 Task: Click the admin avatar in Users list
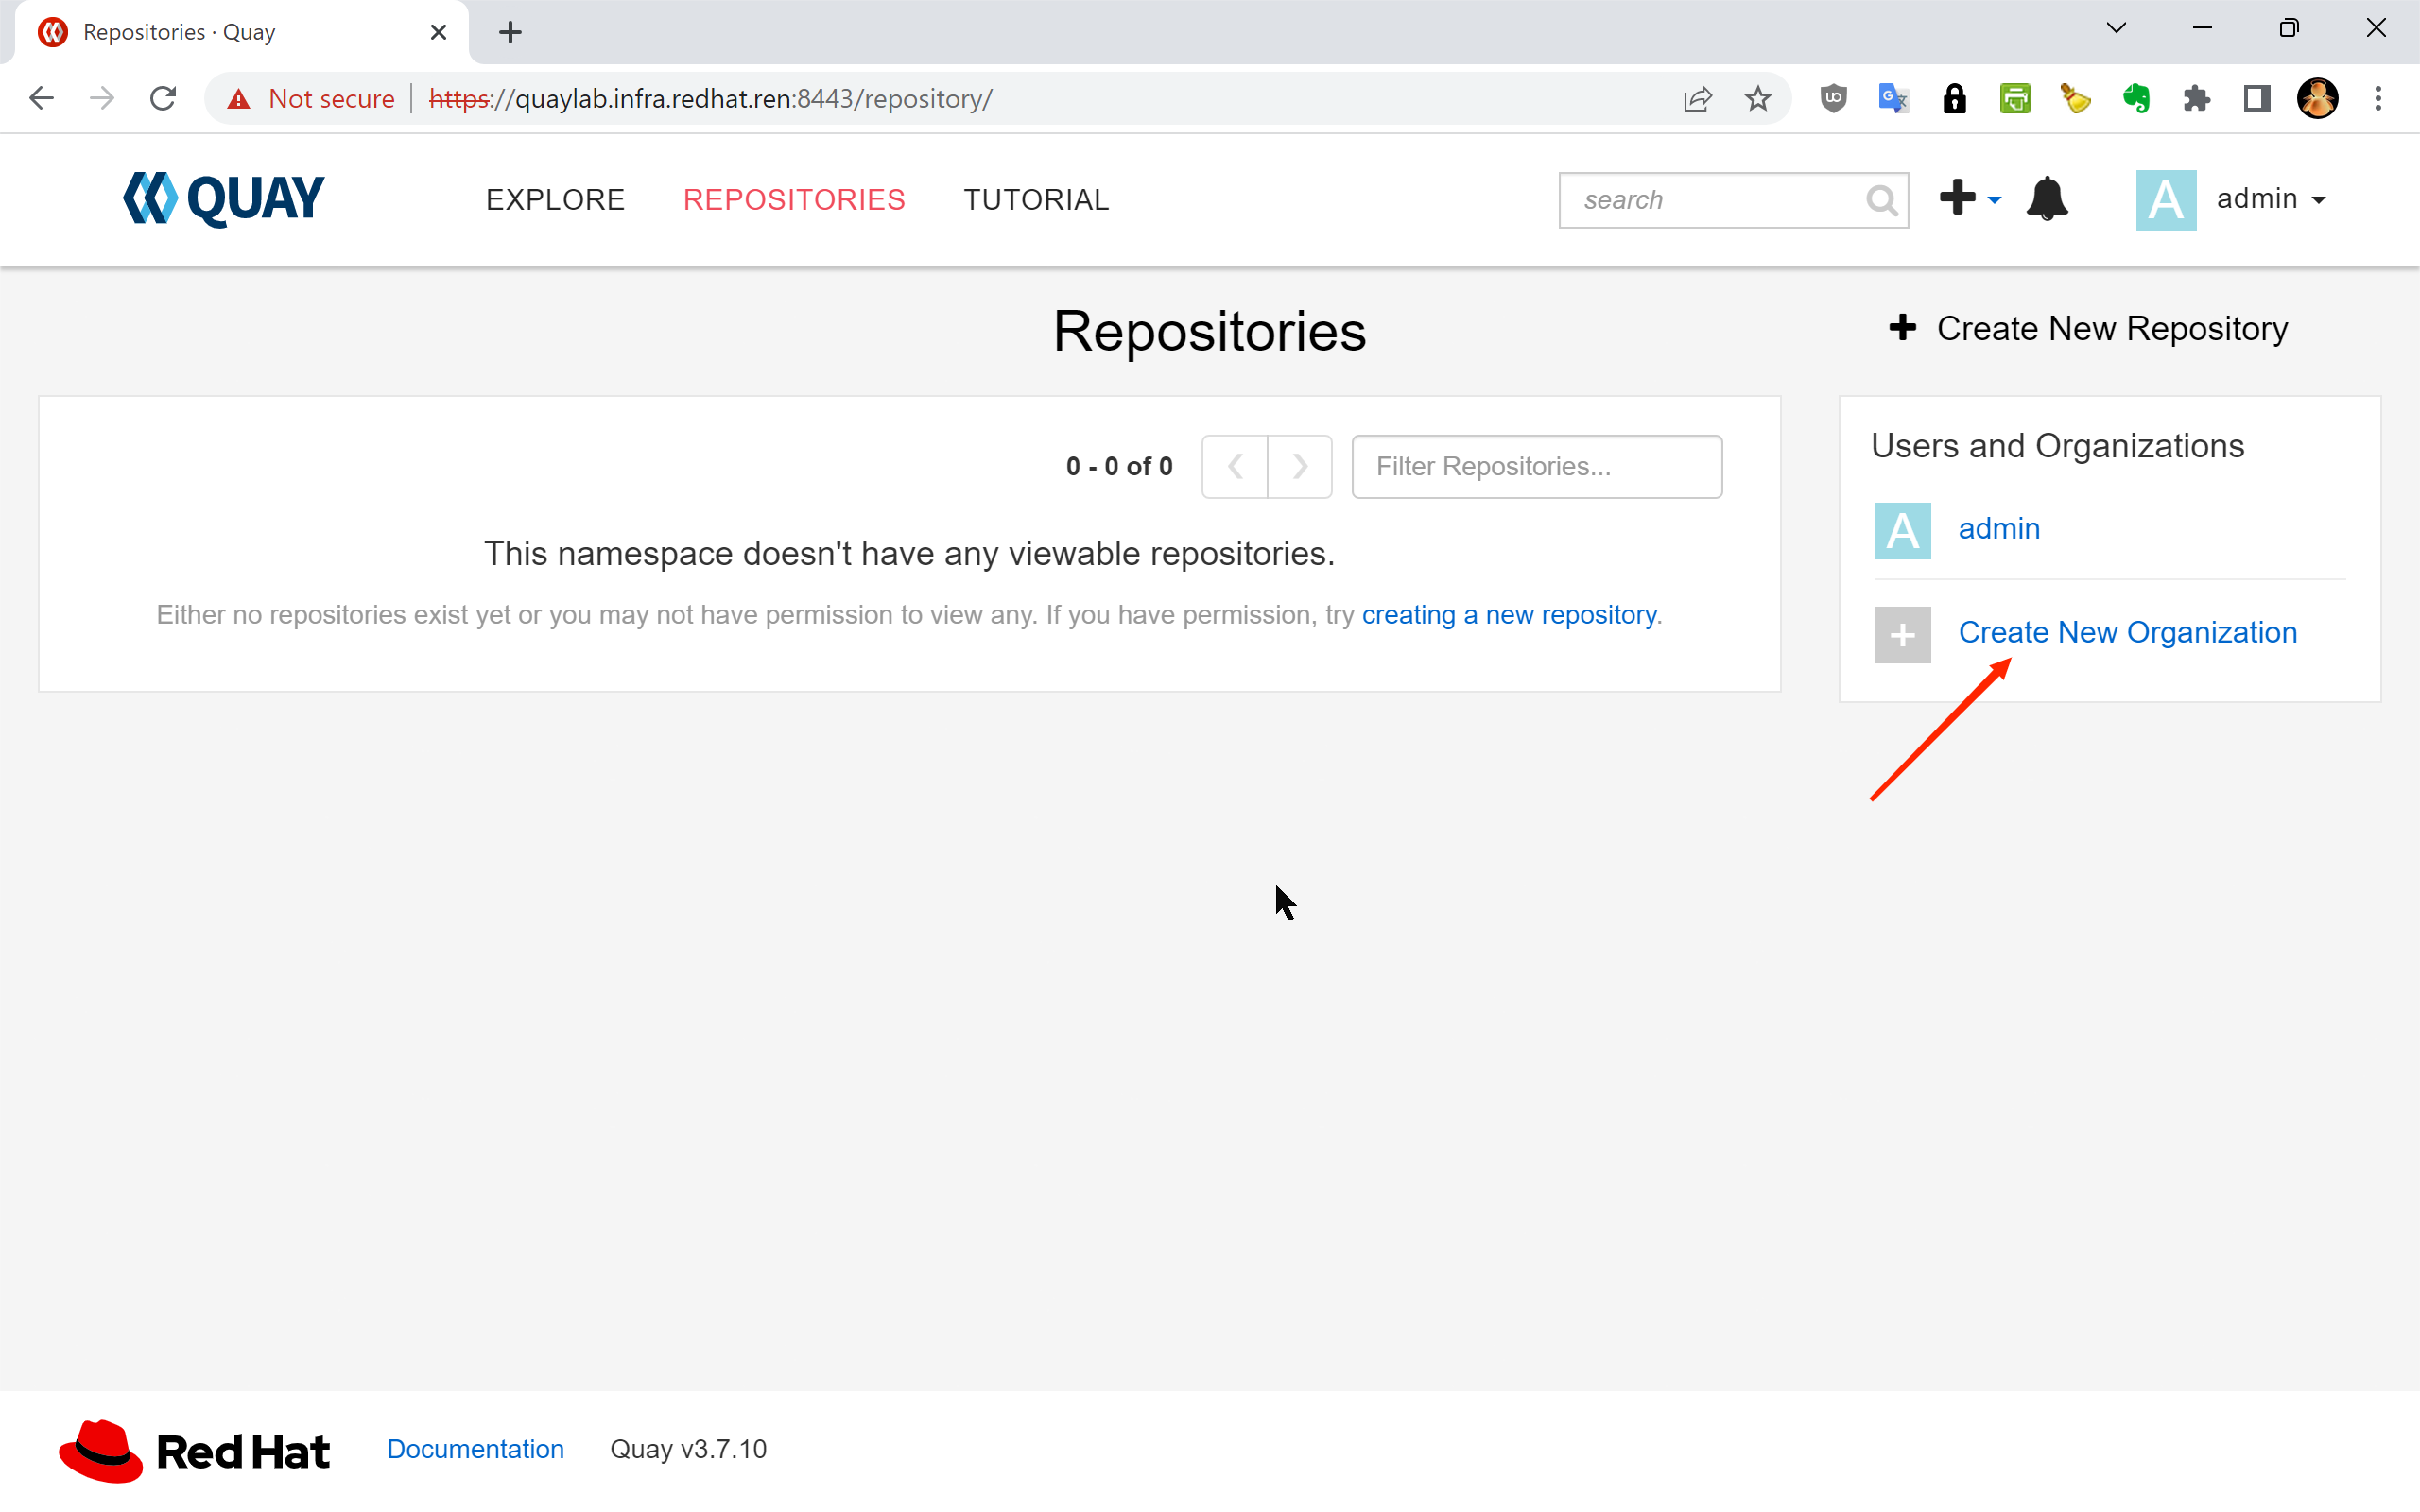pyautogui.click(x=1902, y=530)
